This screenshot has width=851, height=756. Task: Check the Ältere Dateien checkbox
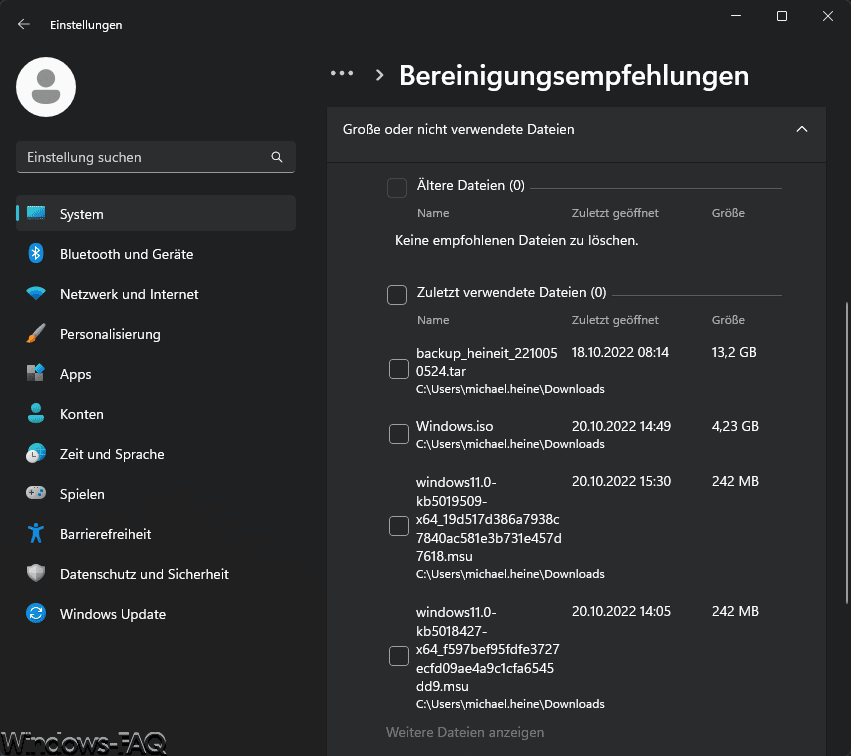397,188
